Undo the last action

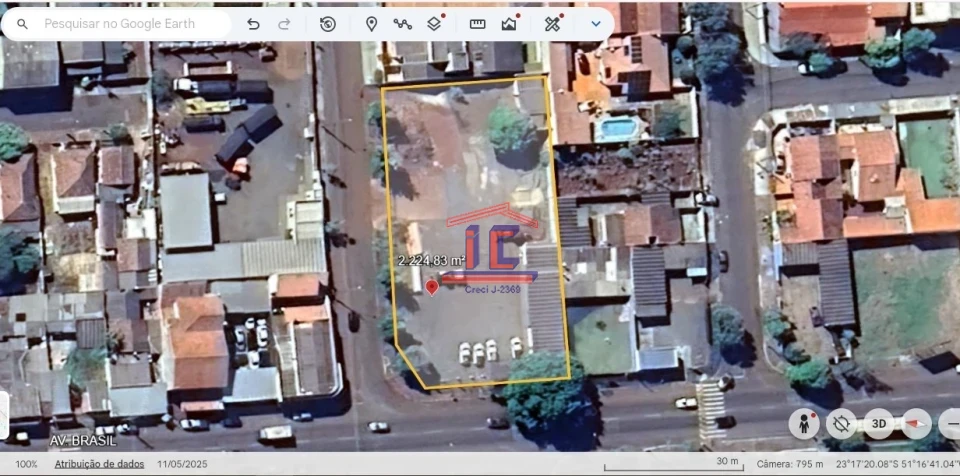coord(253,23)
